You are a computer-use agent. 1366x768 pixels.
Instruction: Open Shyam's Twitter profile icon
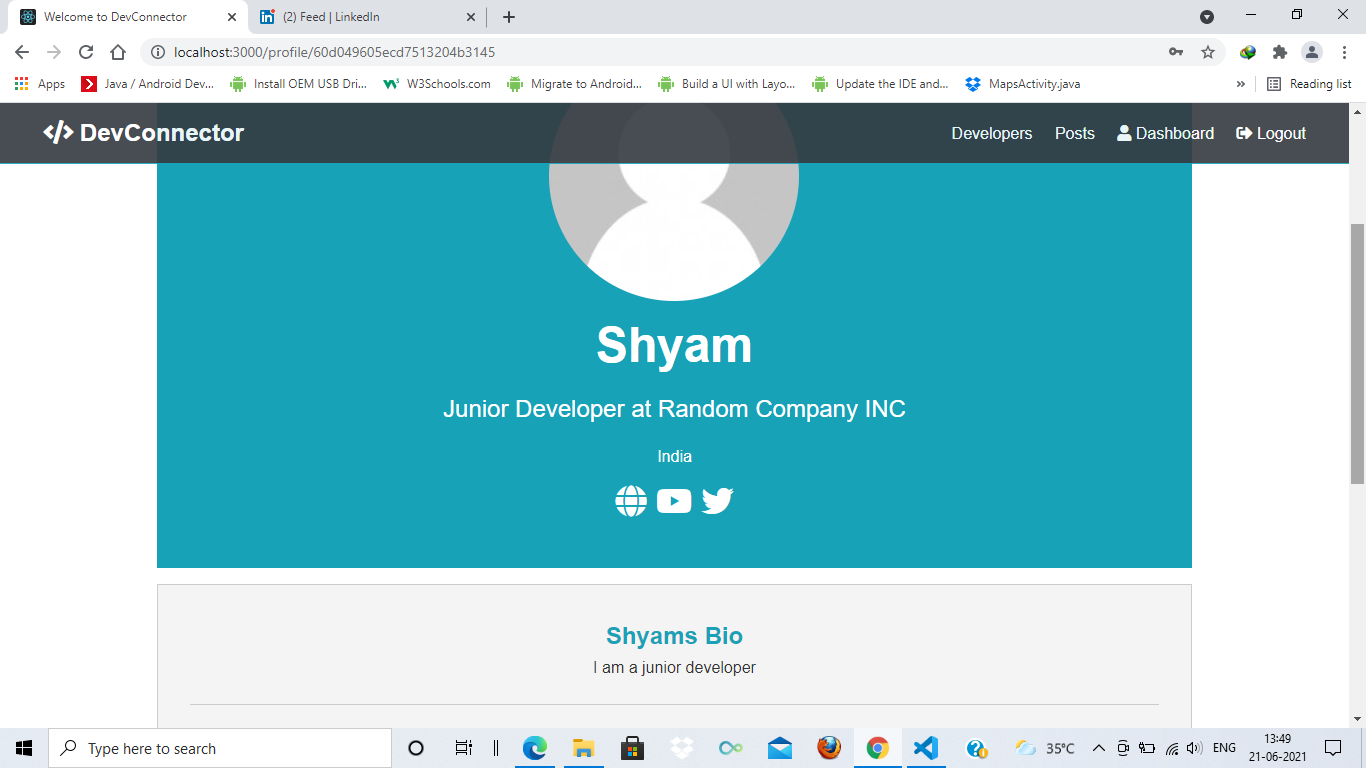pos(717,500)
